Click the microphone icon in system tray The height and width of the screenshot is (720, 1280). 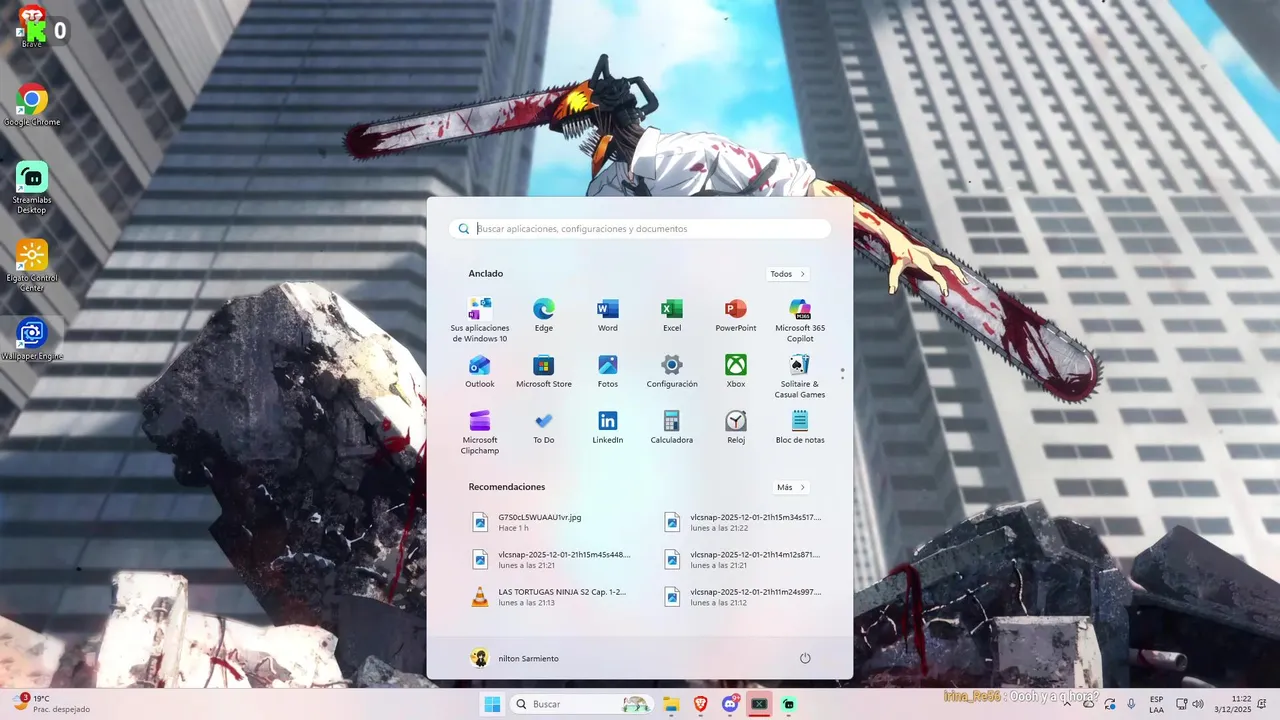pyautogui.click(x=1131, y=704)
